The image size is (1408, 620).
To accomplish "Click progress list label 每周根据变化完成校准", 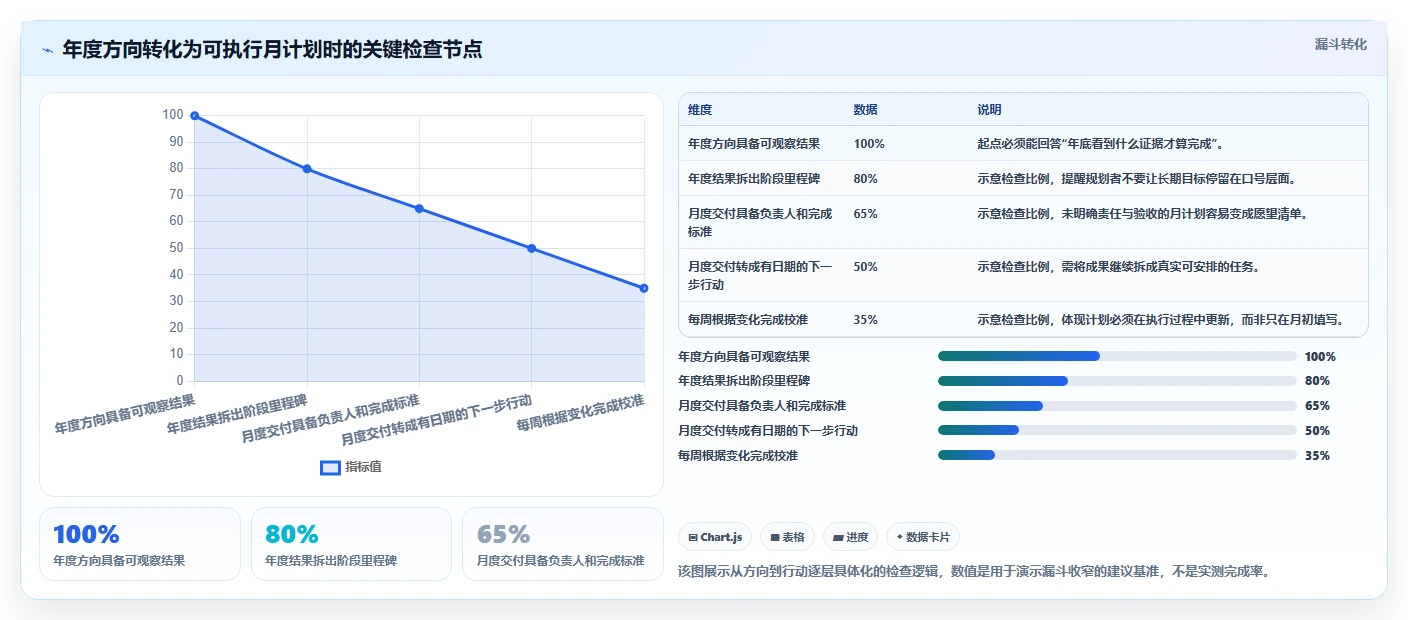I will [x=738, y=456].
